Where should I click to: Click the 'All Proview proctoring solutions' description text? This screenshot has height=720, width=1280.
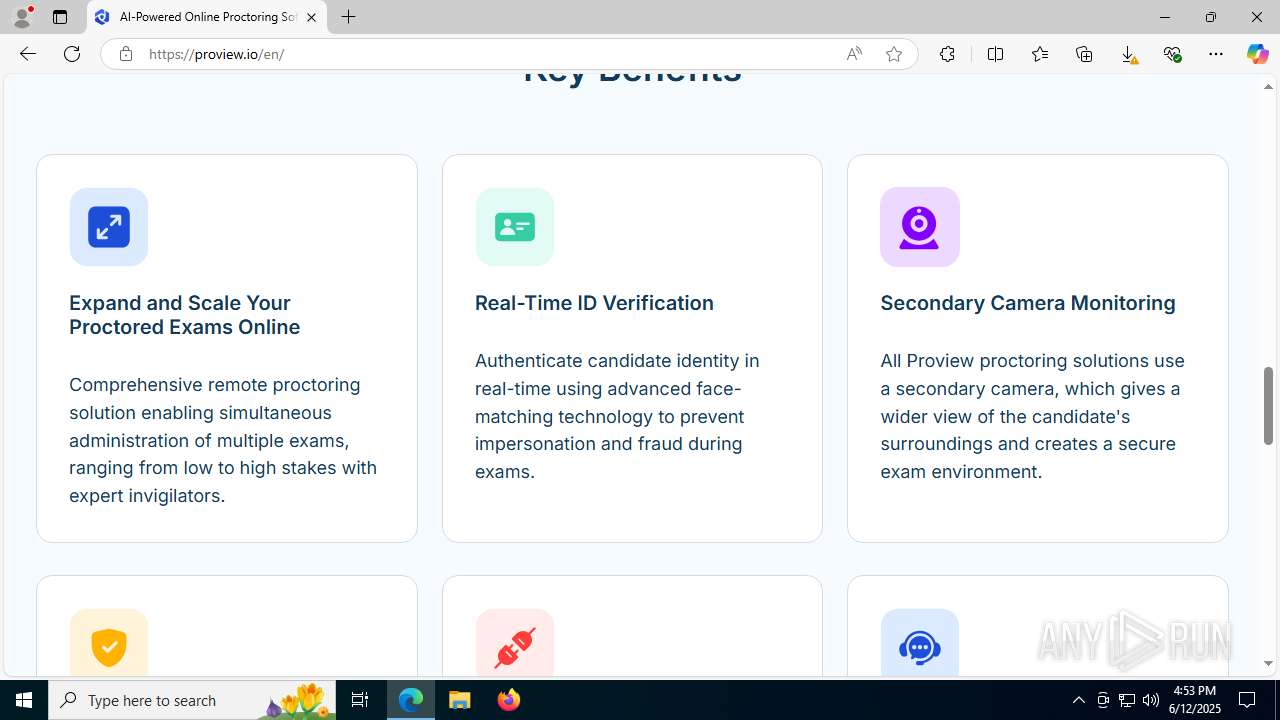(1033, 416)
